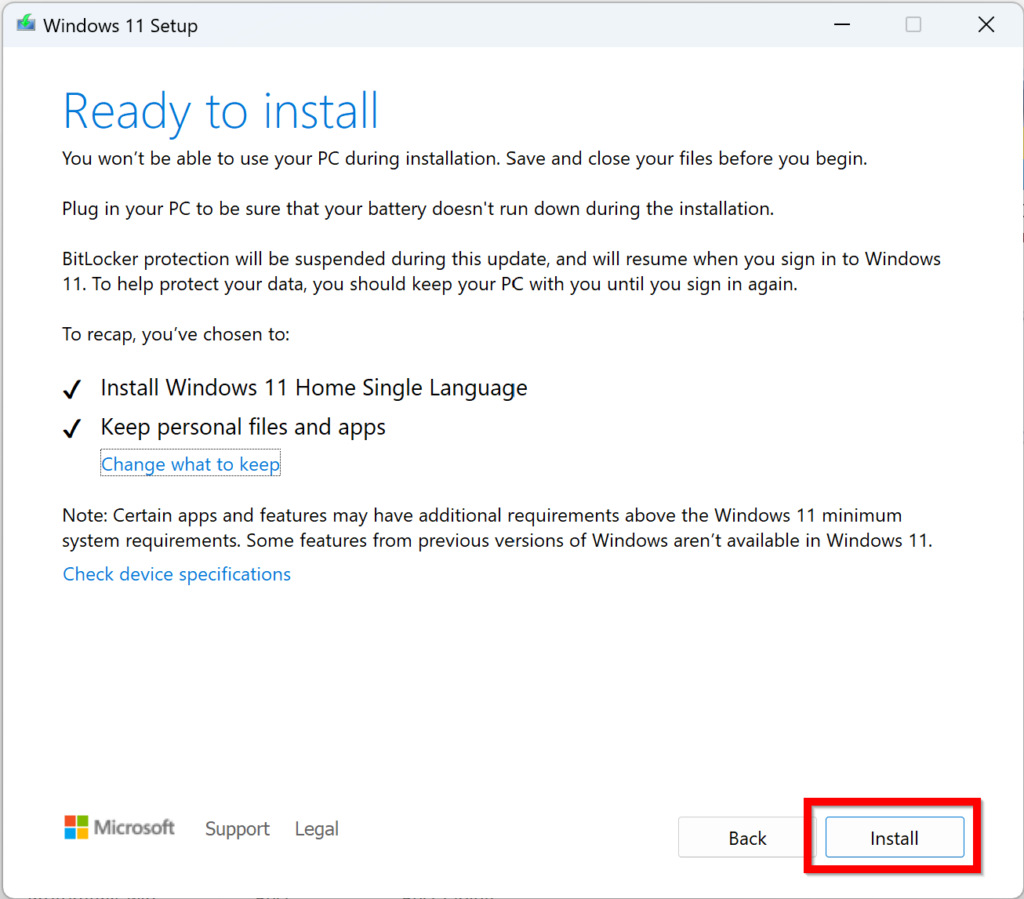1024x899 pixels.
Task: Click 'Keep personal files and apps' text
Action: pos(243,427)
